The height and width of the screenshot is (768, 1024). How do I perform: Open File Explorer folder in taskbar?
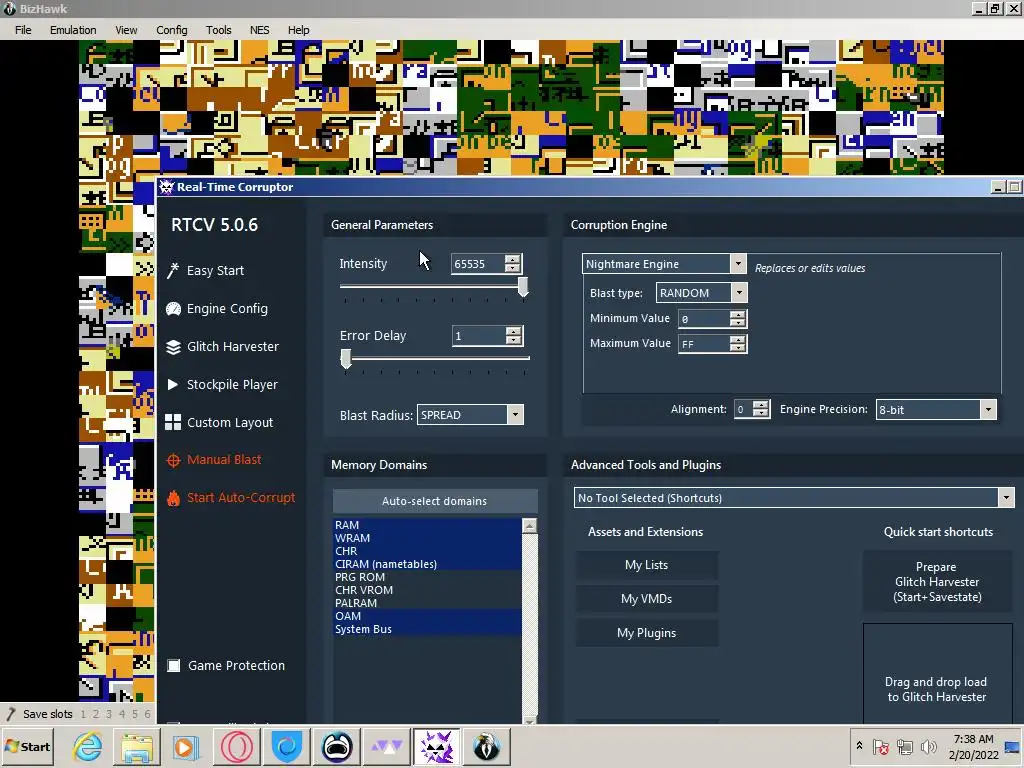coord(136,746)
